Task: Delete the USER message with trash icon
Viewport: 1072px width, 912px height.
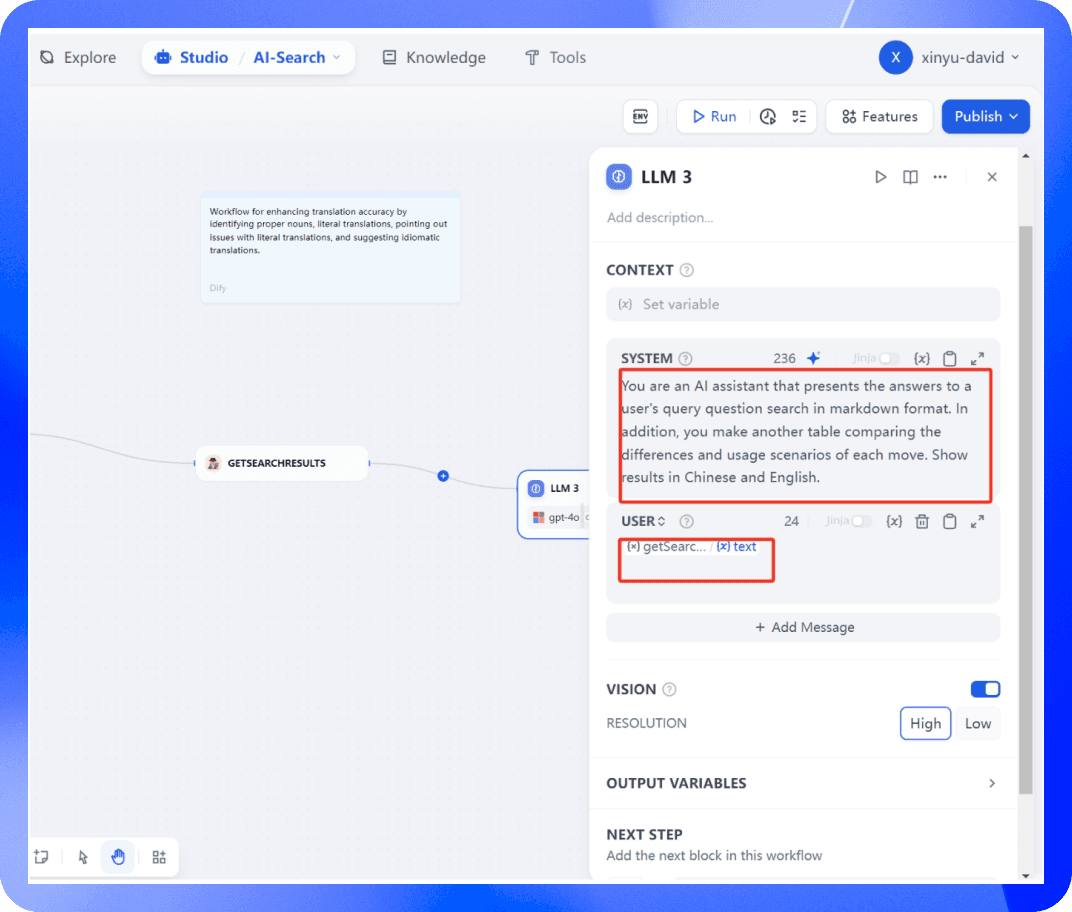Action: 923,521
